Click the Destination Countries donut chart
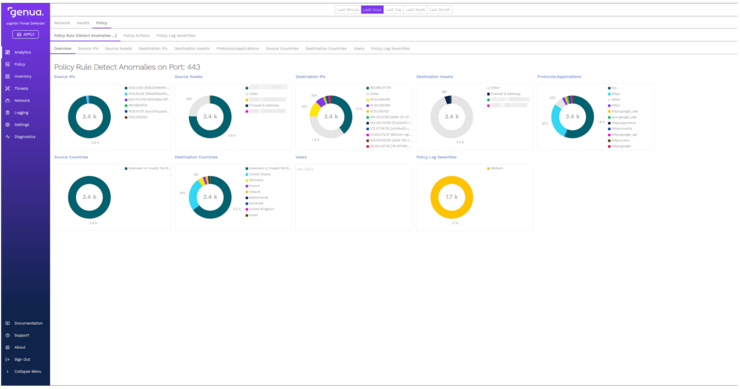Viewport: 740px width, 389px height. tap(210, 197)
